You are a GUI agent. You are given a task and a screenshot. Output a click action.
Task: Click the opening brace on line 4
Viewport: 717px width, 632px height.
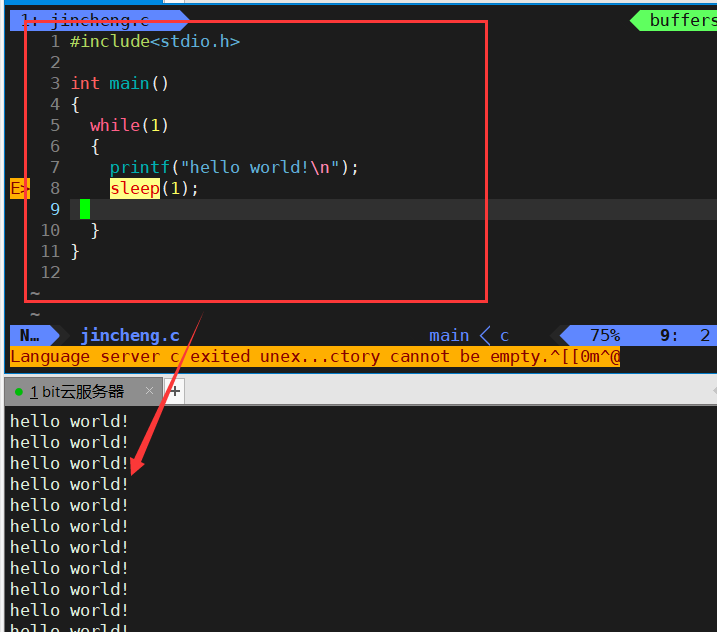click(x=75, y=105)
